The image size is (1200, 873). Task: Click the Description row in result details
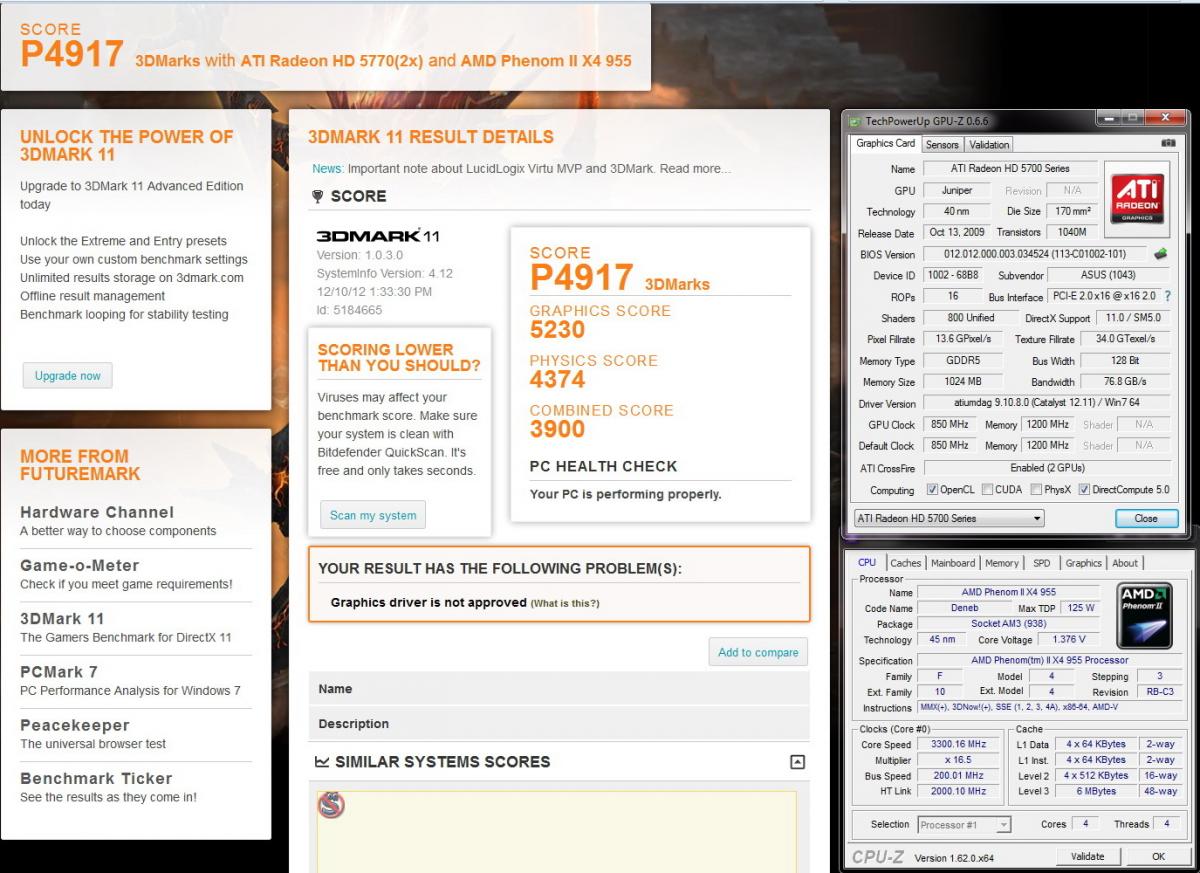559,724
